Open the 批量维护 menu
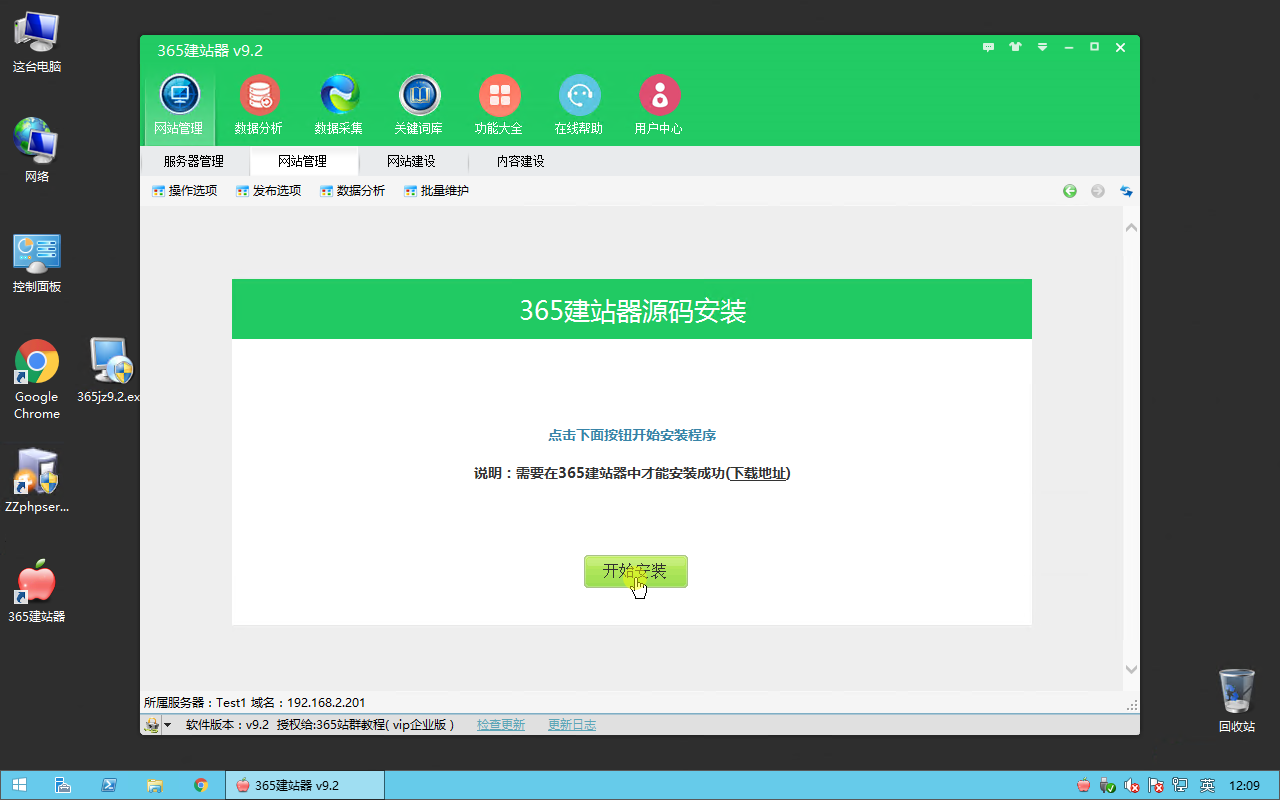 pyautogui.click(x=436, y=191)
